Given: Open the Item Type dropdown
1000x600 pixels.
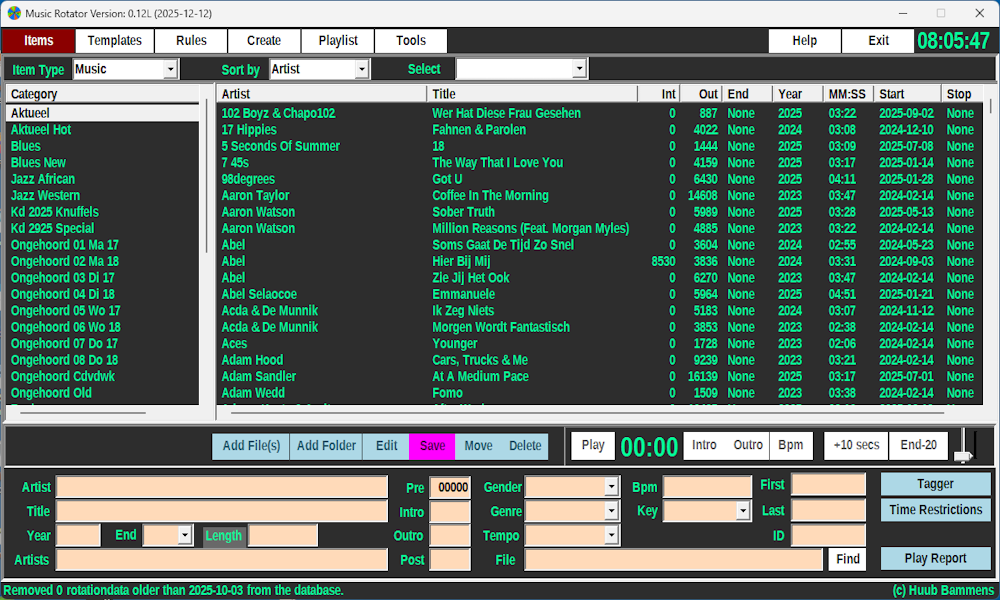Looking at the screenshot, I should (170, 69).
